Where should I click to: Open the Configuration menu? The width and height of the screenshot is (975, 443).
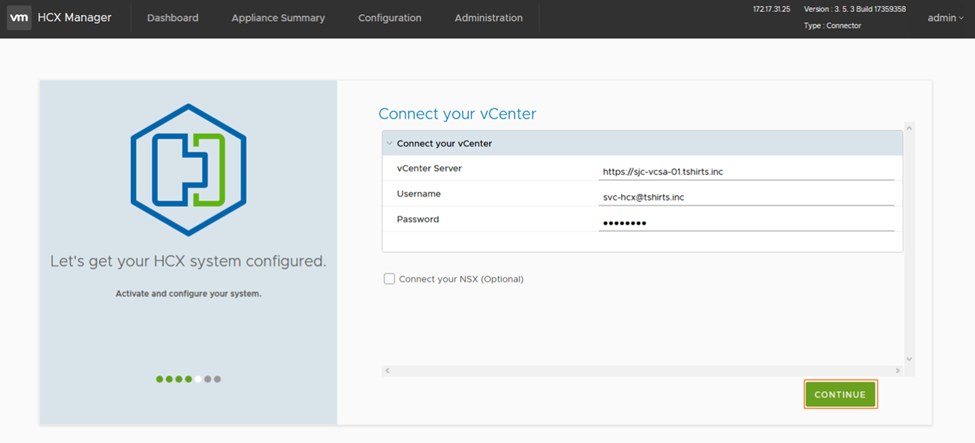(x=389, y=18)
